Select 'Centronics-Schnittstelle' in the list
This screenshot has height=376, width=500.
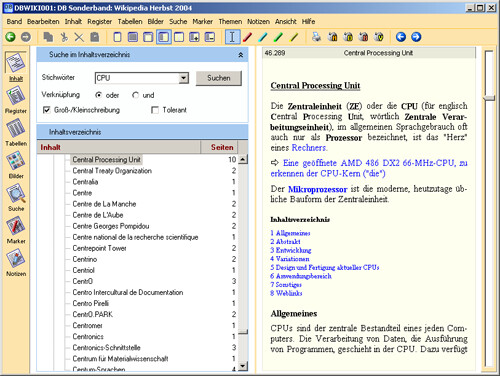[106, 348]
